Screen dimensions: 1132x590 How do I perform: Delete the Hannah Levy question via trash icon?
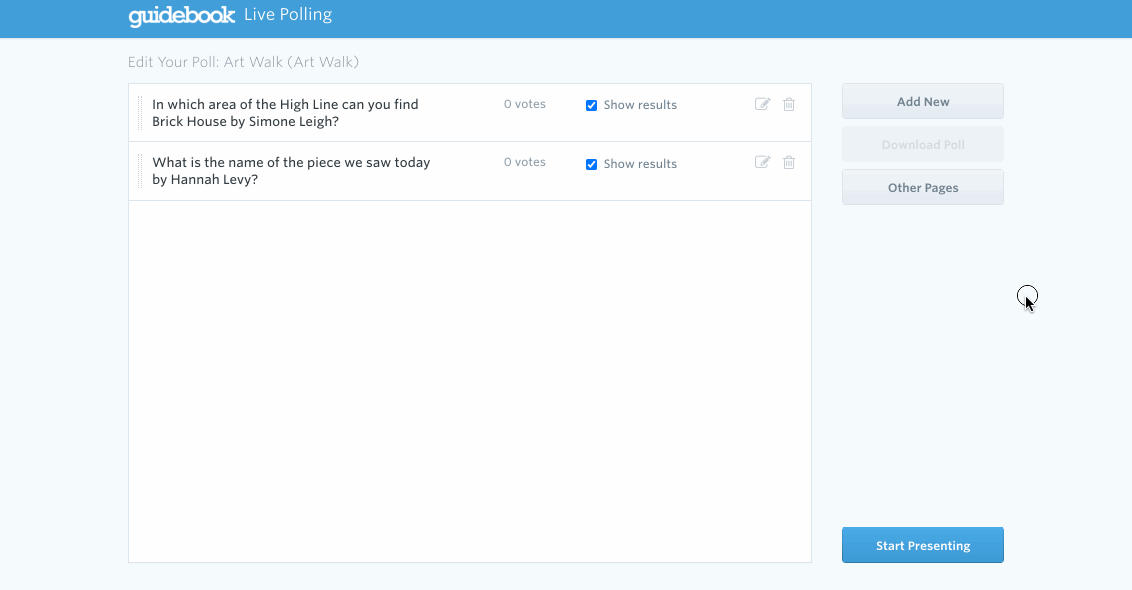(789, 162)
